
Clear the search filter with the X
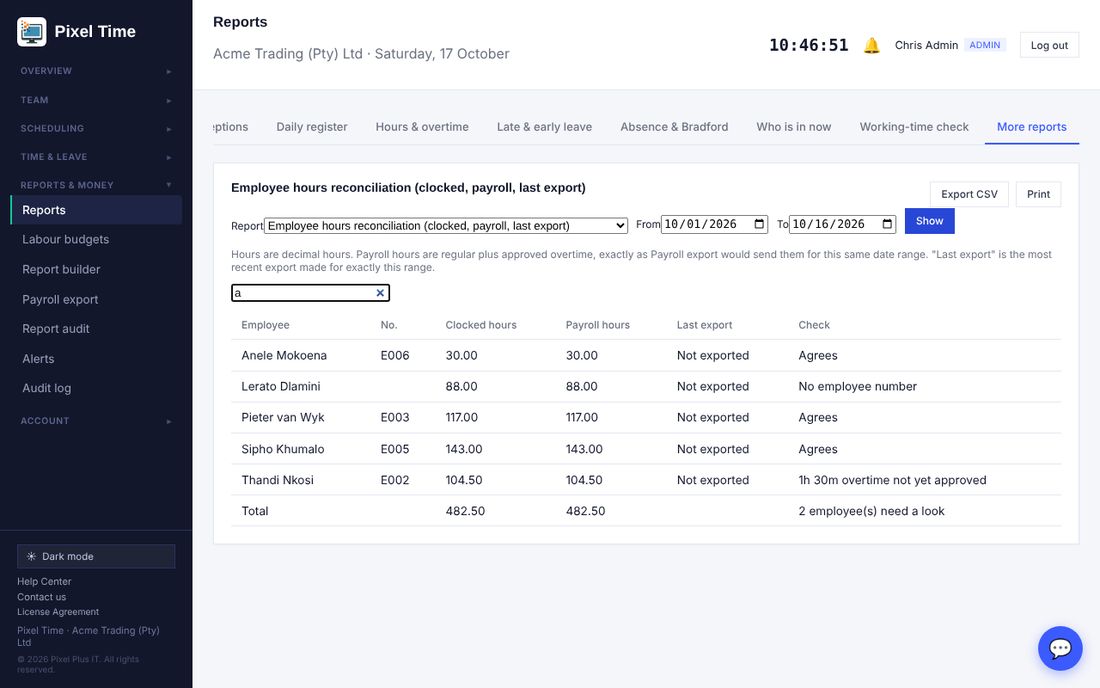380,293
